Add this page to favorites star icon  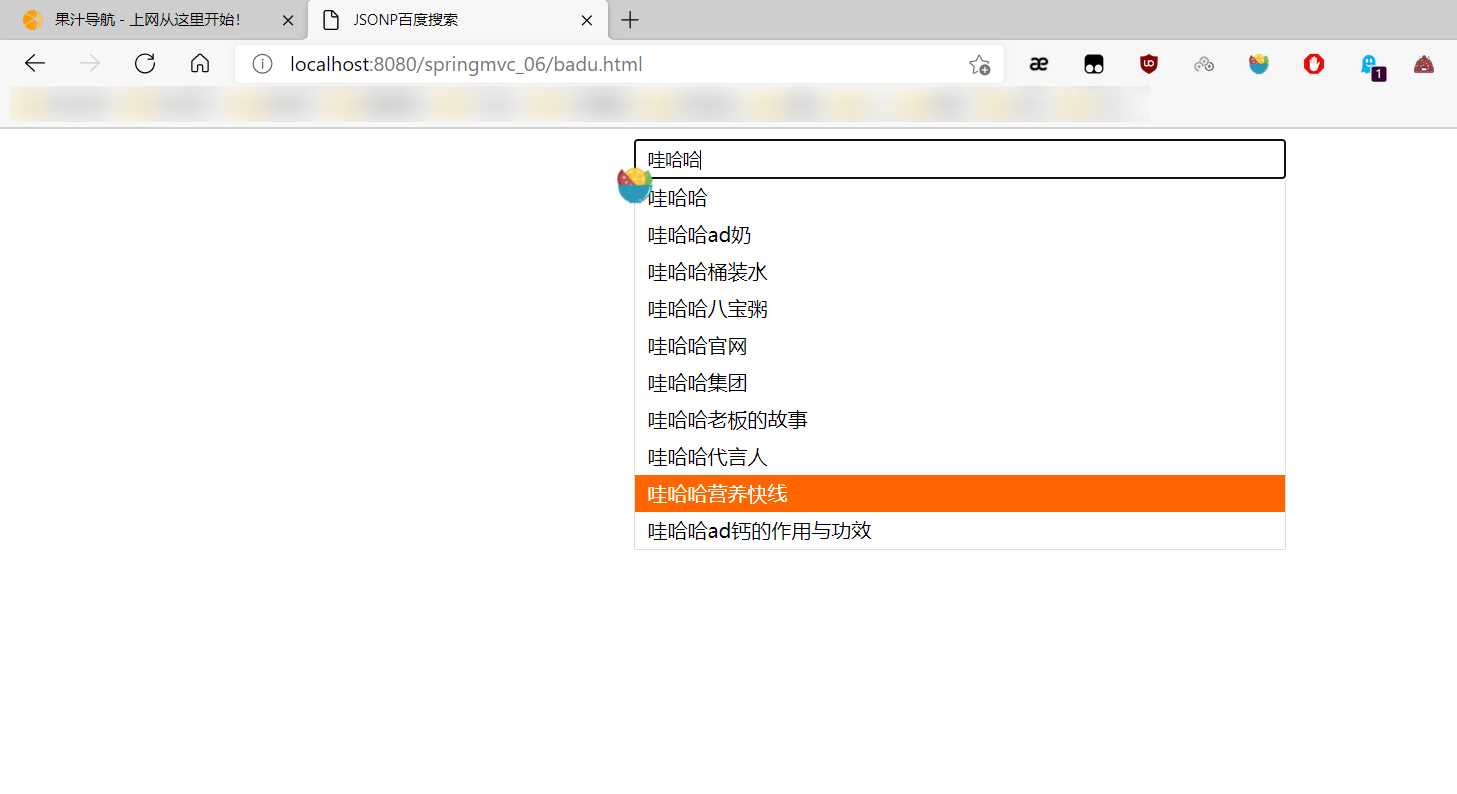(x=979, y=65)
